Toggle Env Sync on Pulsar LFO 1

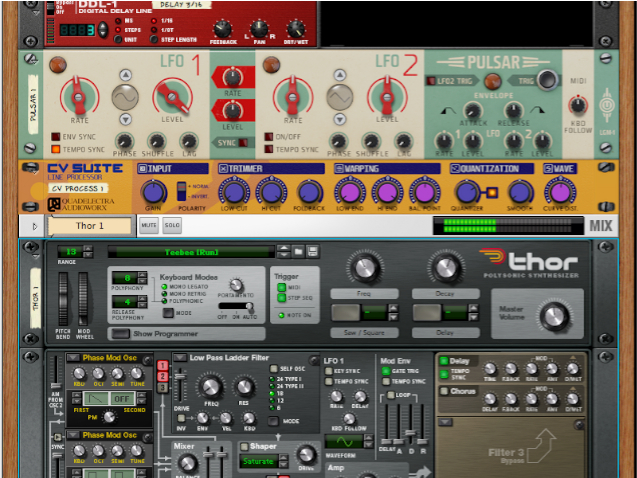(54, 135)
